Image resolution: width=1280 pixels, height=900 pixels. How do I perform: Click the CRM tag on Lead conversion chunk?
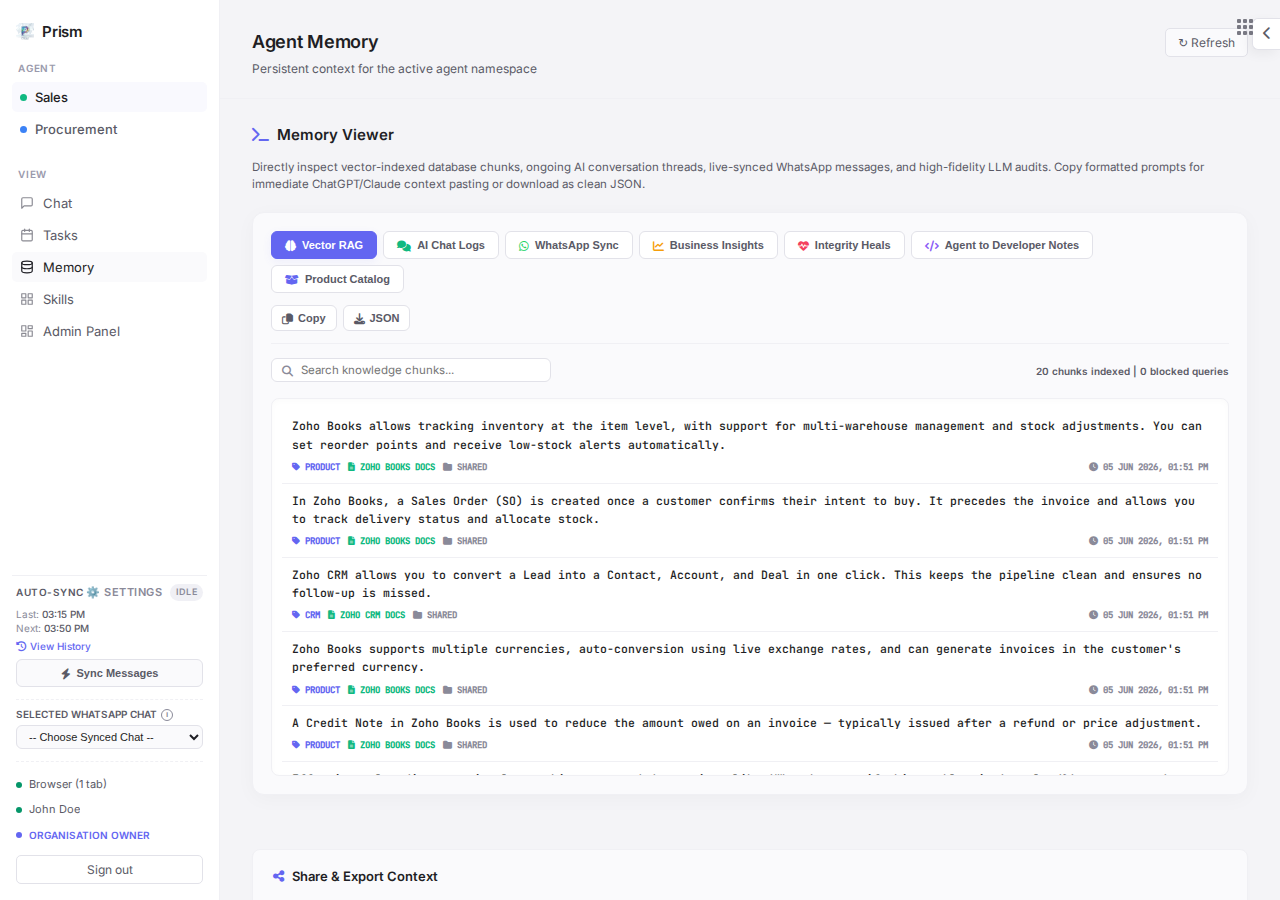click(x=306, y=615)
